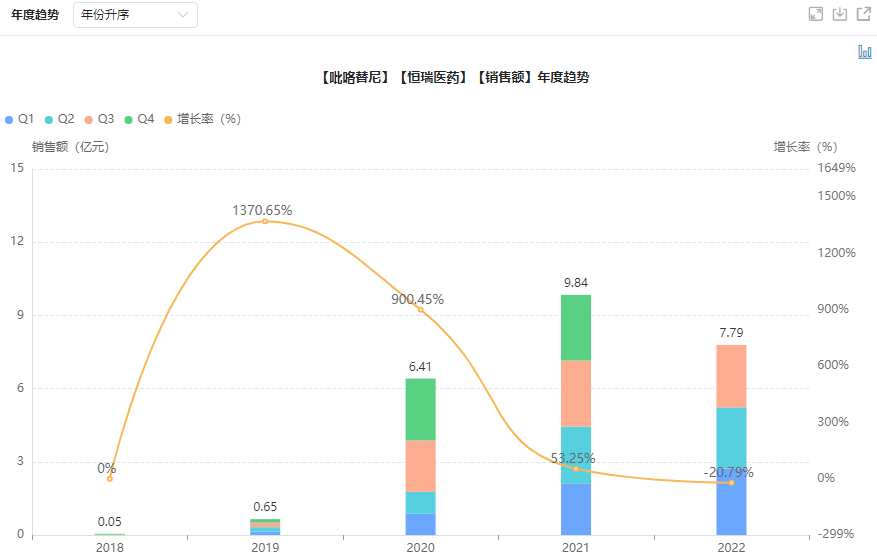The width and height of the screenshot is (877, 560).
Task: Click the 年份升序 dropdown arrow
Action: [182, 15]
